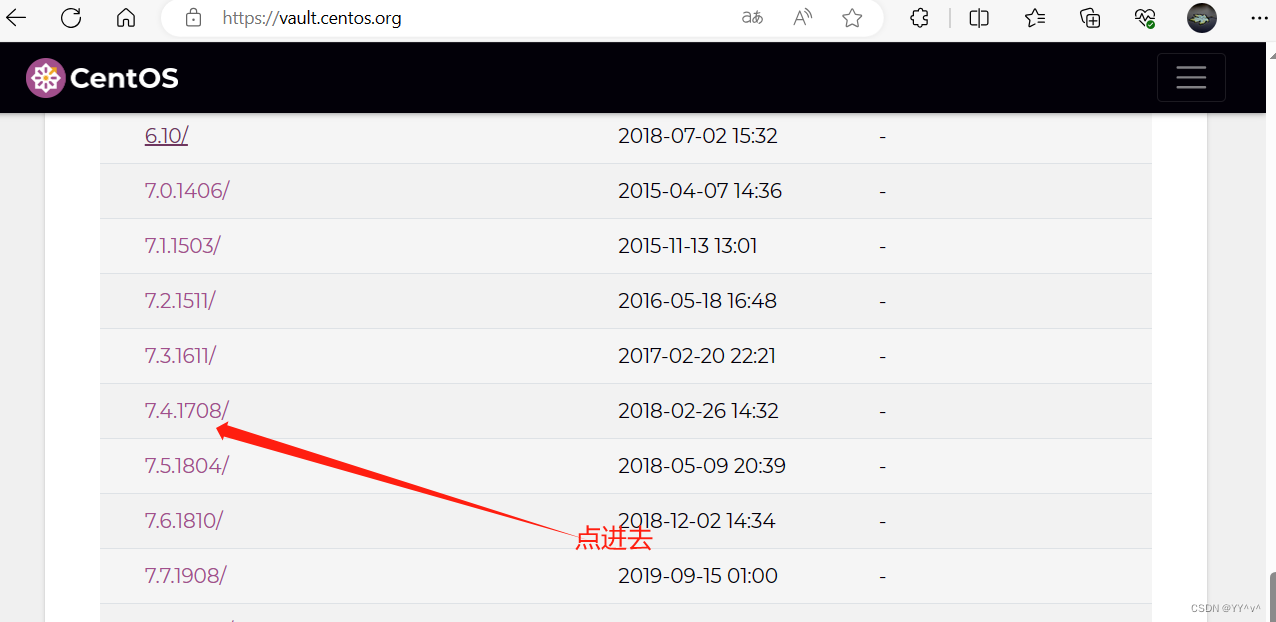Open the 7.3.1611/ directory link
Screen dimensions: 1276x622
point(180,356)
